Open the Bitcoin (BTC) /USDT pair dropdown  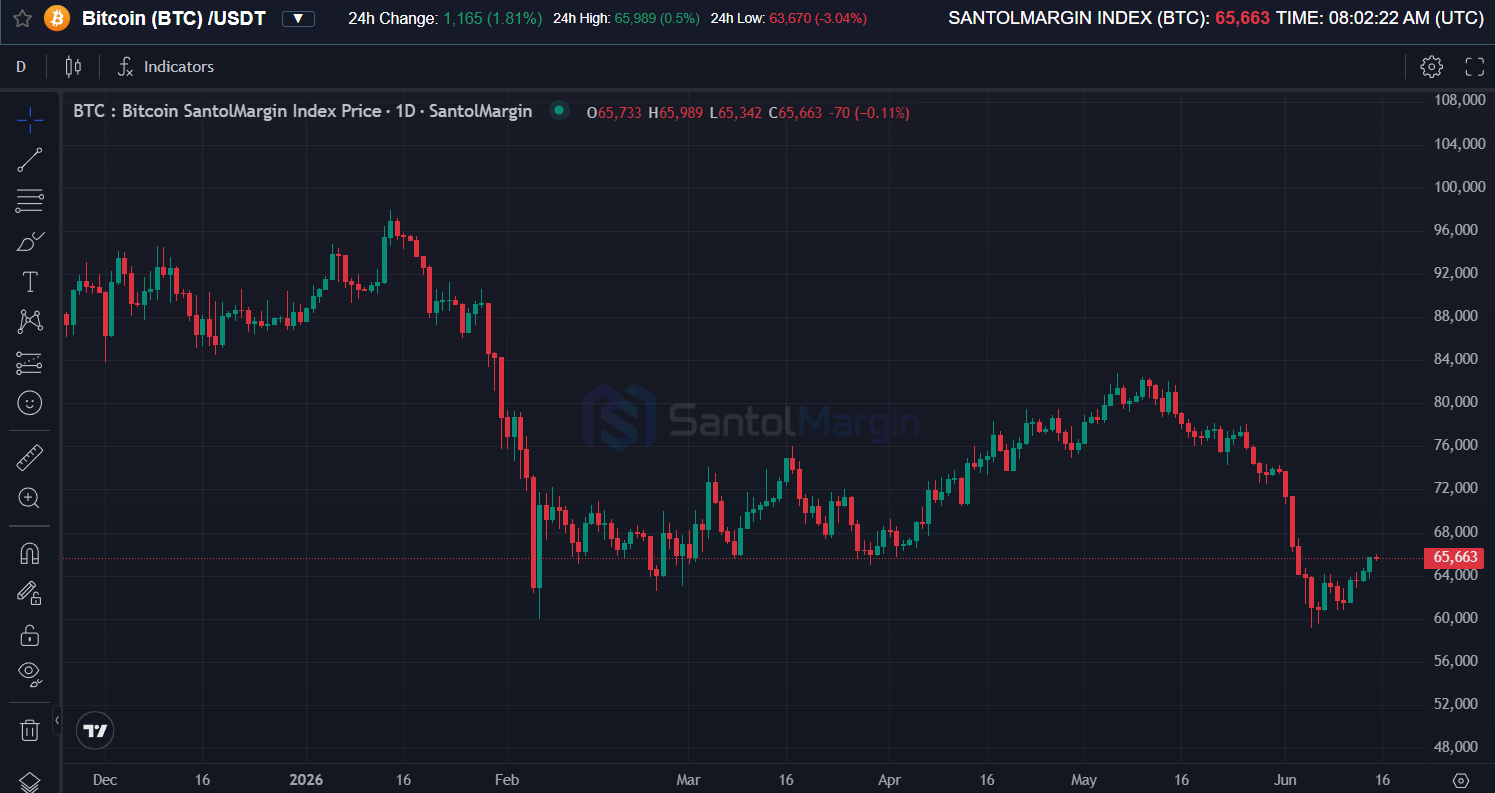(x=298, y=18)
